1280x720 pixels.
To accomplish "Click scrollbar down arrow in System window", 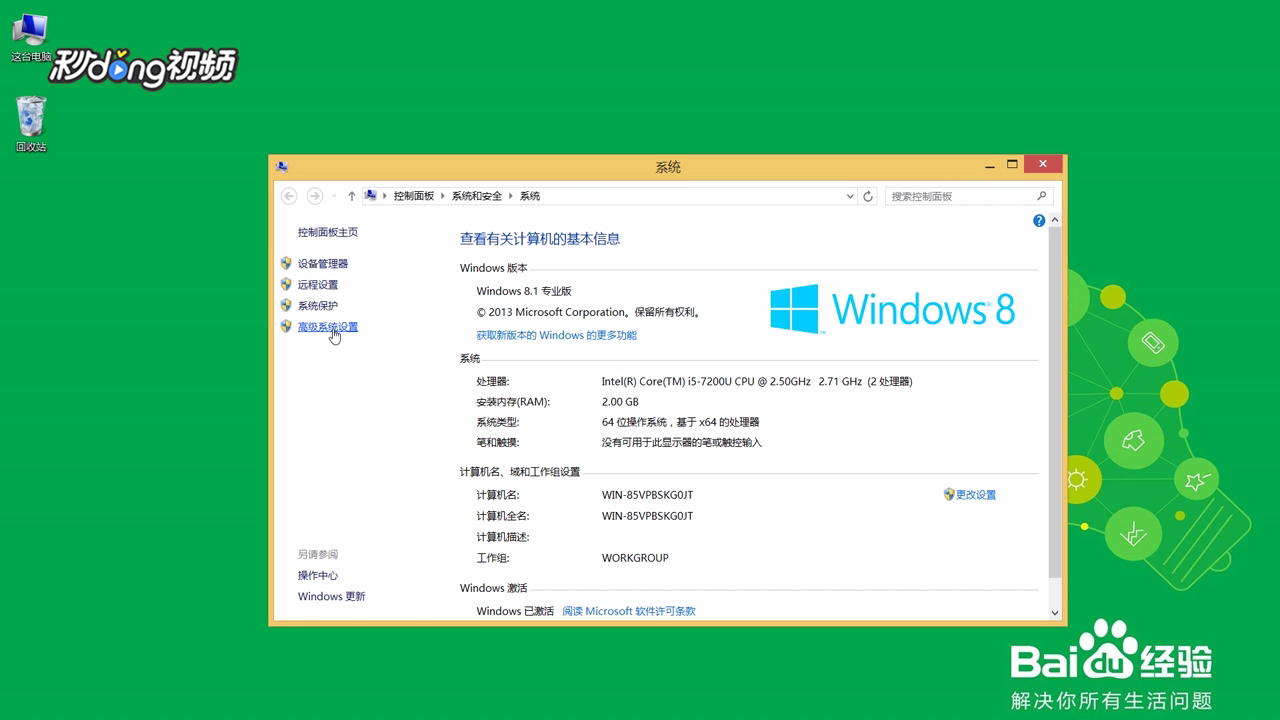I will [x=1054, y=612].
